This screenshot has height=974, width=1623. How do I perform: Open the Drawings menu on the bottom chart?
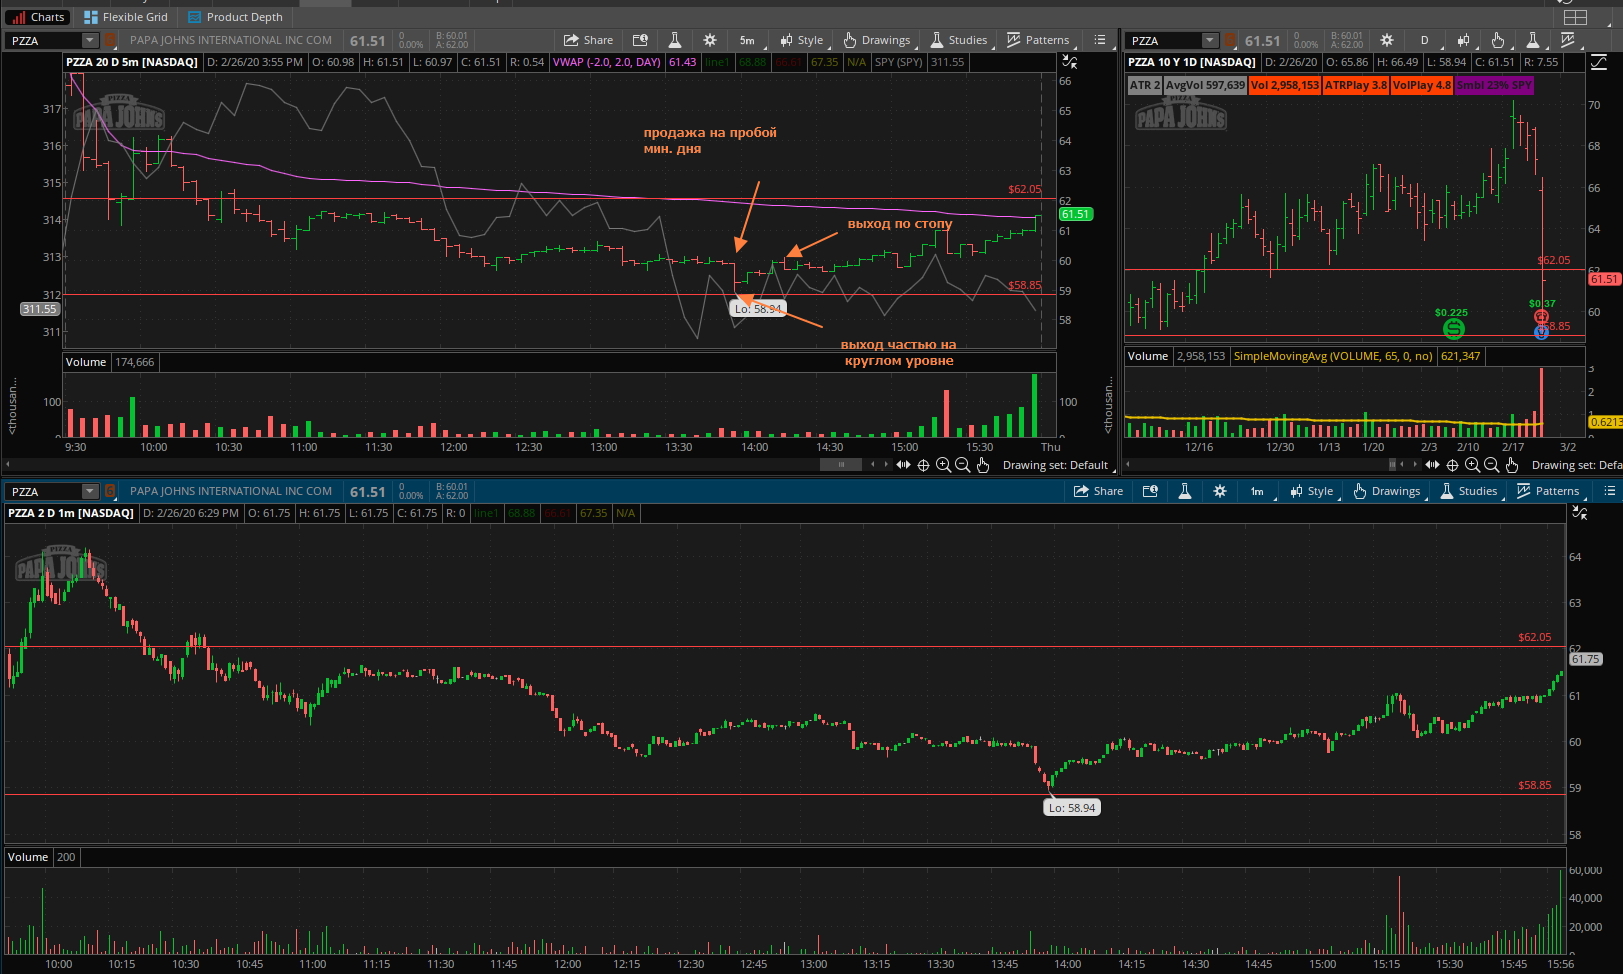pyautogui.click(x=1387, y=491)
